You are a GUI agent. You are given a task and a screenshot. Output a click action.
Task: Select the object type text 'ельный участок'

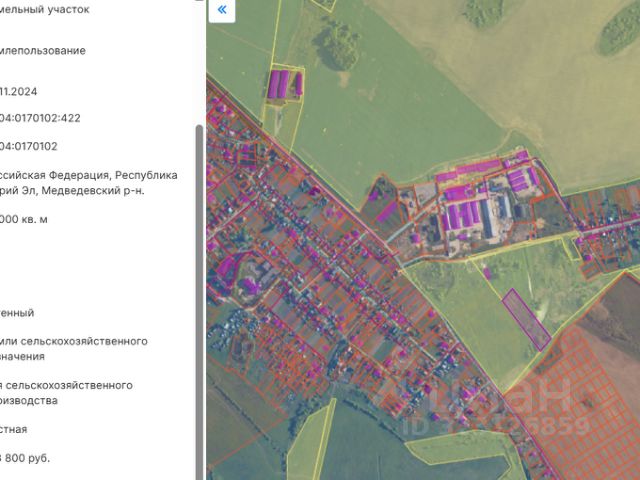45,10
